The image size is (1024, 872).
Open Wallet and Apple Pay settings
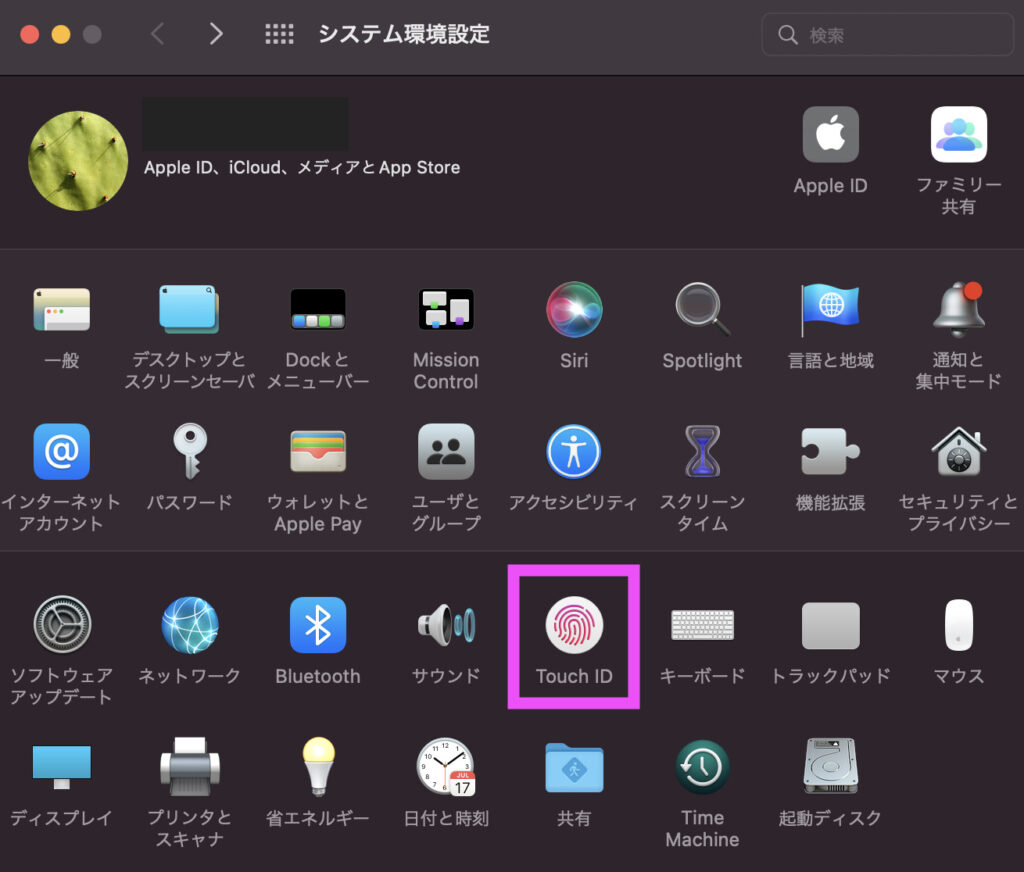(x=317, y=451)
